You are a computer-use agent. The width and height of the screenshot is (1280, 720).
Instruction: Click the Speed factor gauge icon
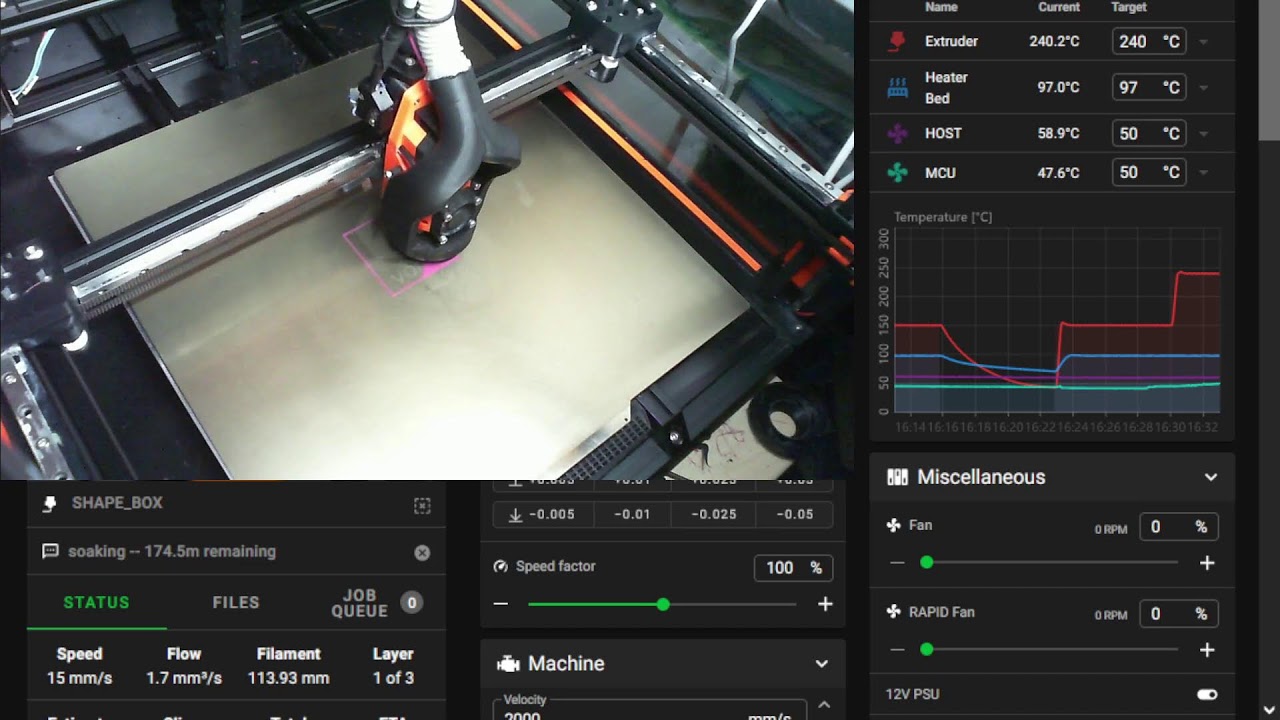coord(501,566)
